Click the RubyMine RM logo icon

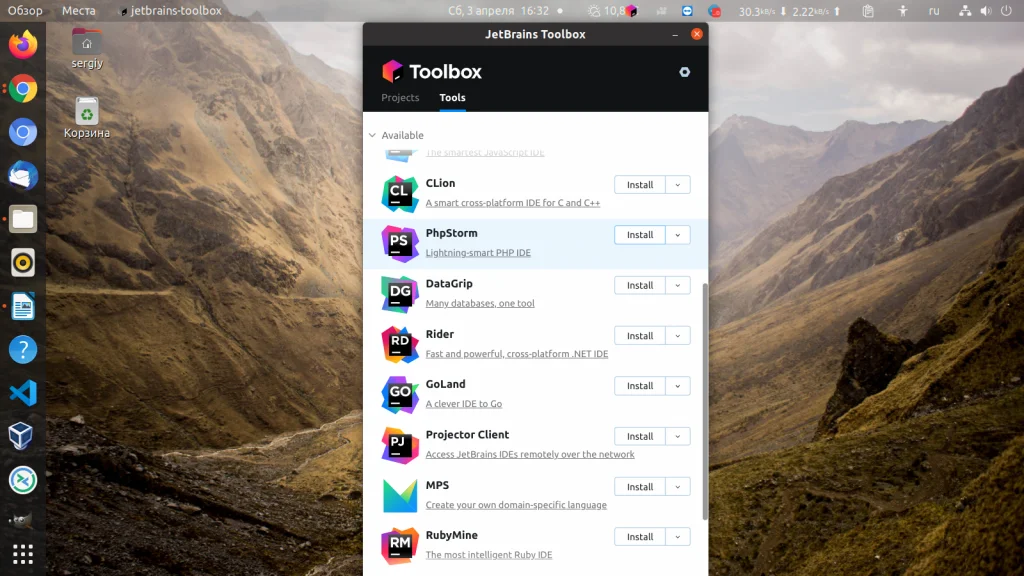tap(400, 545)
